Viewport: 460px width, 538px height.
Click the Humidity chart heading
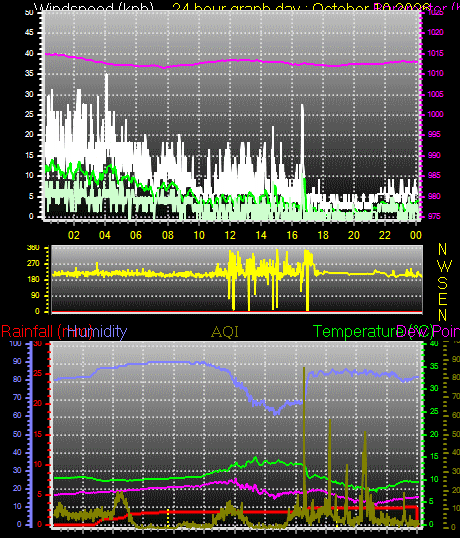97,331
